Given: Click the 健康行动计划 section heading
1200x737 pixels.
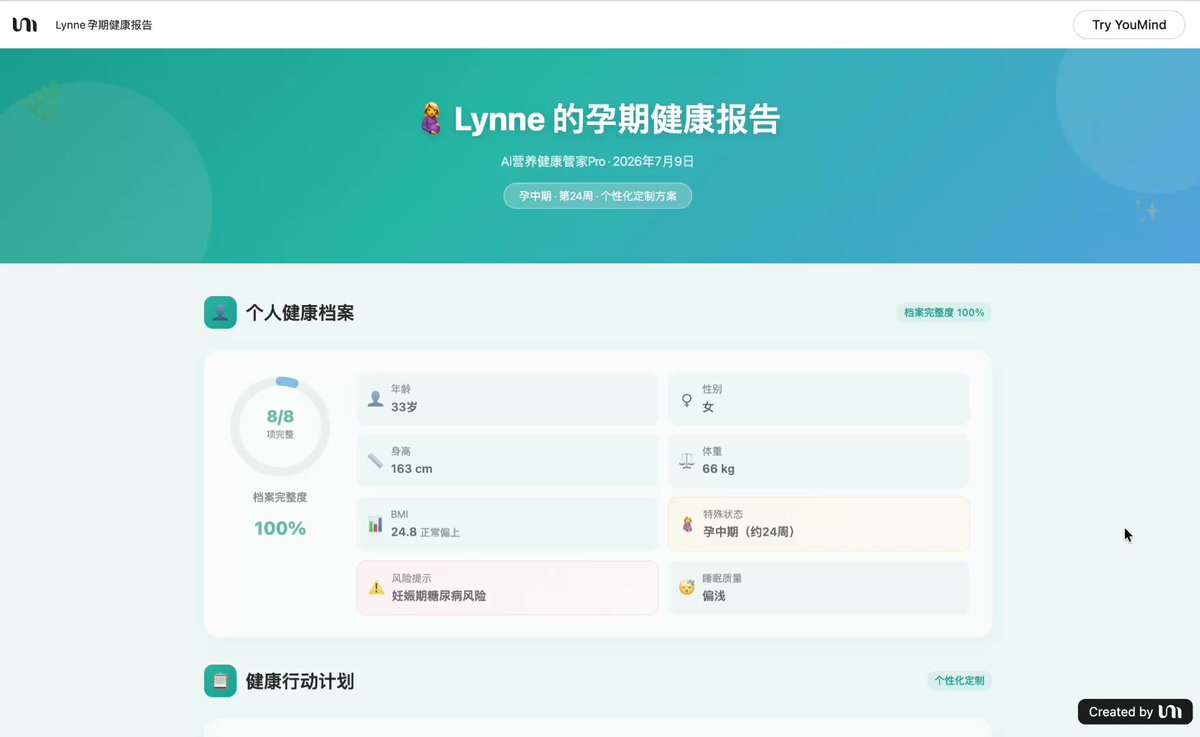Looking at the screenshot, I should 300,681.
